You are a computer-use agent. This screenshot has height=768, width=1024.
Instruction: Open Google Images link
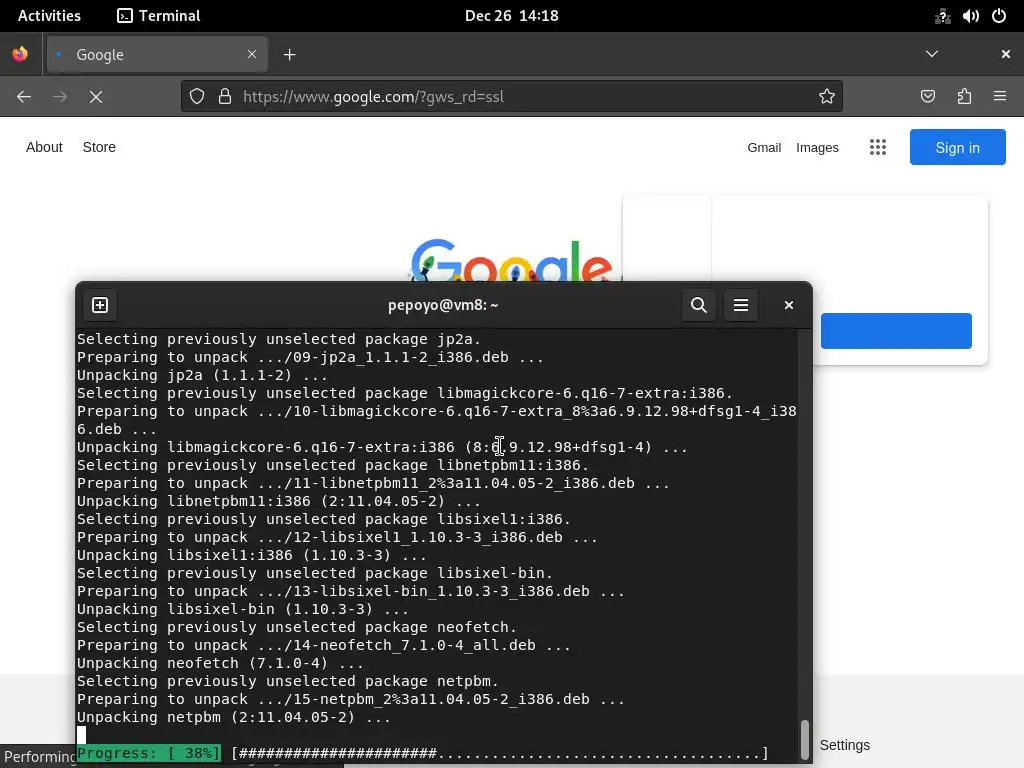click(x=817, y=148)
